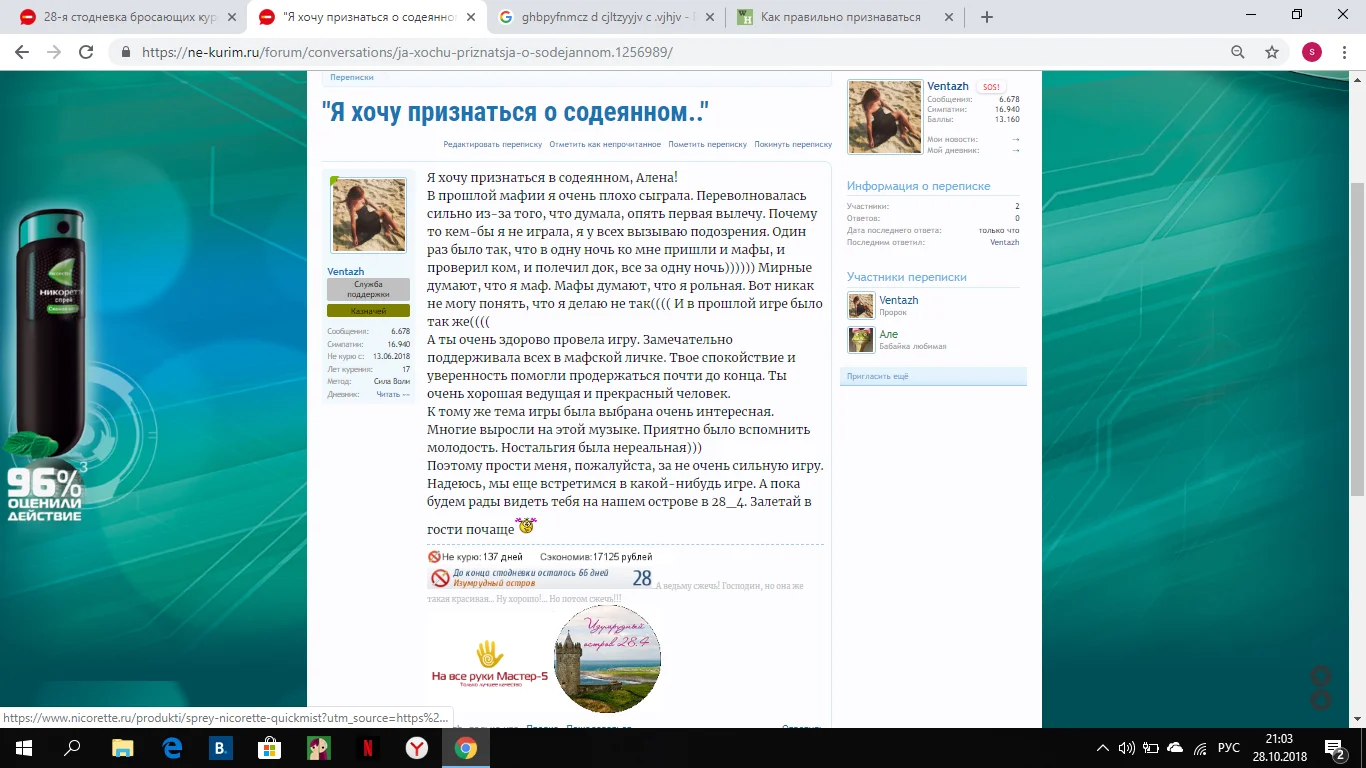Open the Windows Start menu
The width and height of the screenshot is (1366, 768).
click(x=23, y=748)
